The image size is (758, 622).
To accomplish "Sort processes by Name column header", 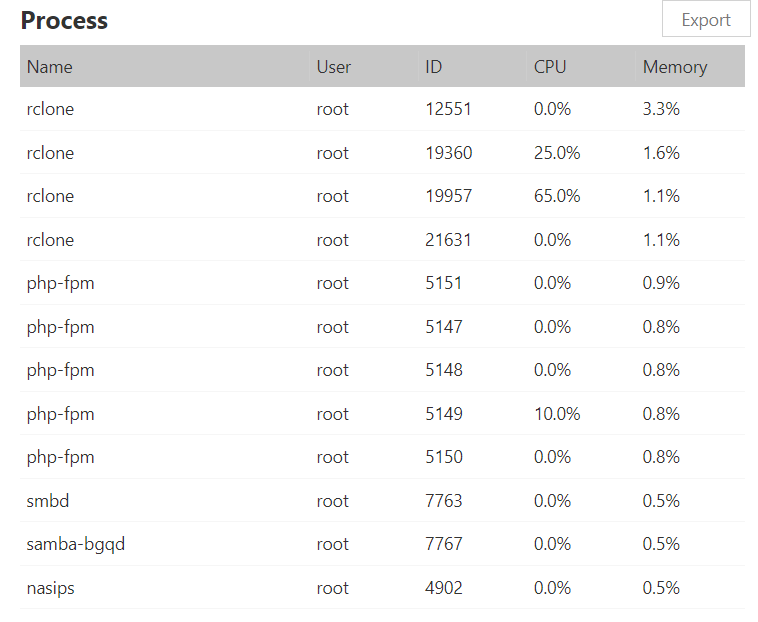I will [50, 67].
